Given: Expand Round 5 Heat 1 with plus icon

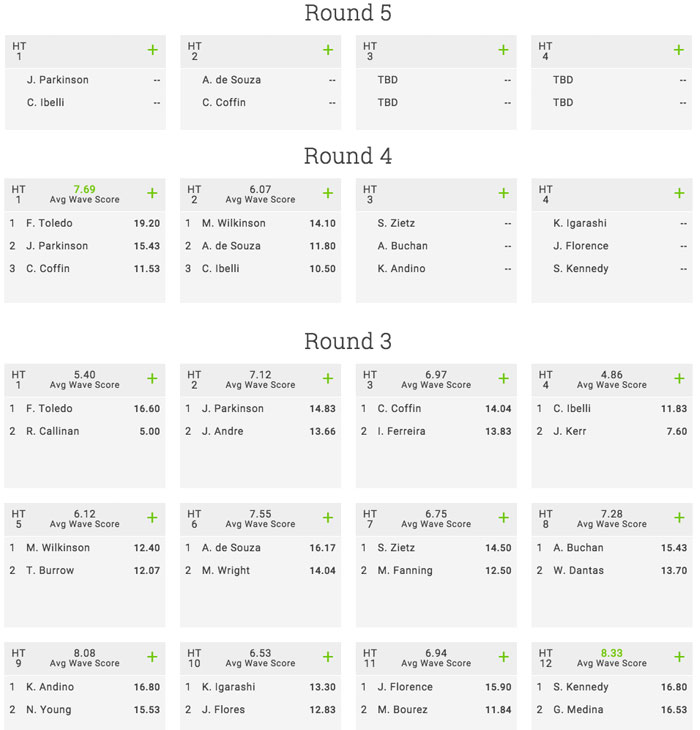Looking at the screenshot, I should coord(153,50).
